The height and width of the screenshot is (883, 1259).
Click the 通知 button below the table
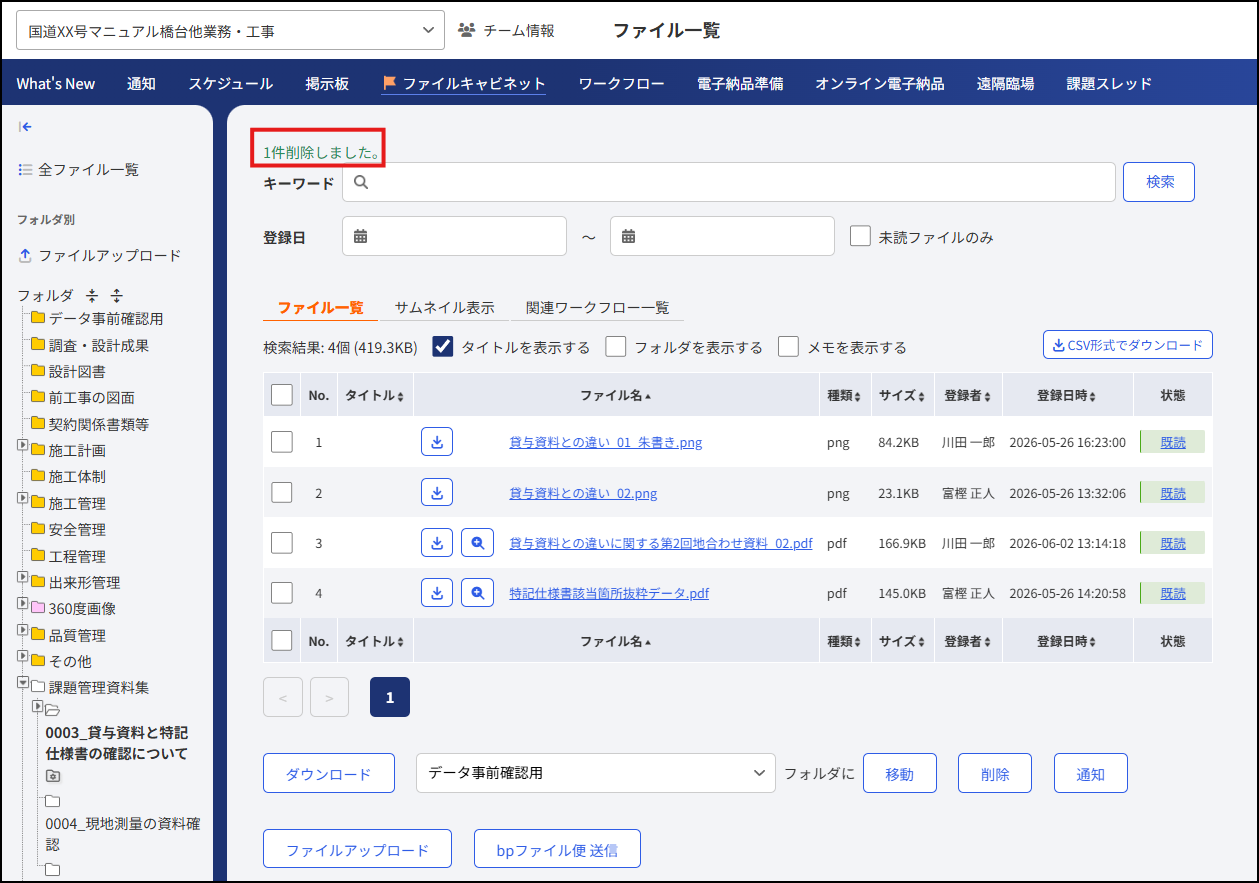click(1090, 774)
